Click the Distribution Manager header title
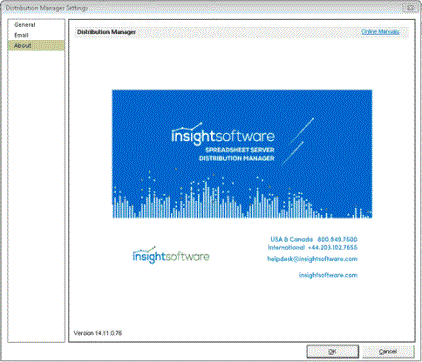 coord(106,32)
